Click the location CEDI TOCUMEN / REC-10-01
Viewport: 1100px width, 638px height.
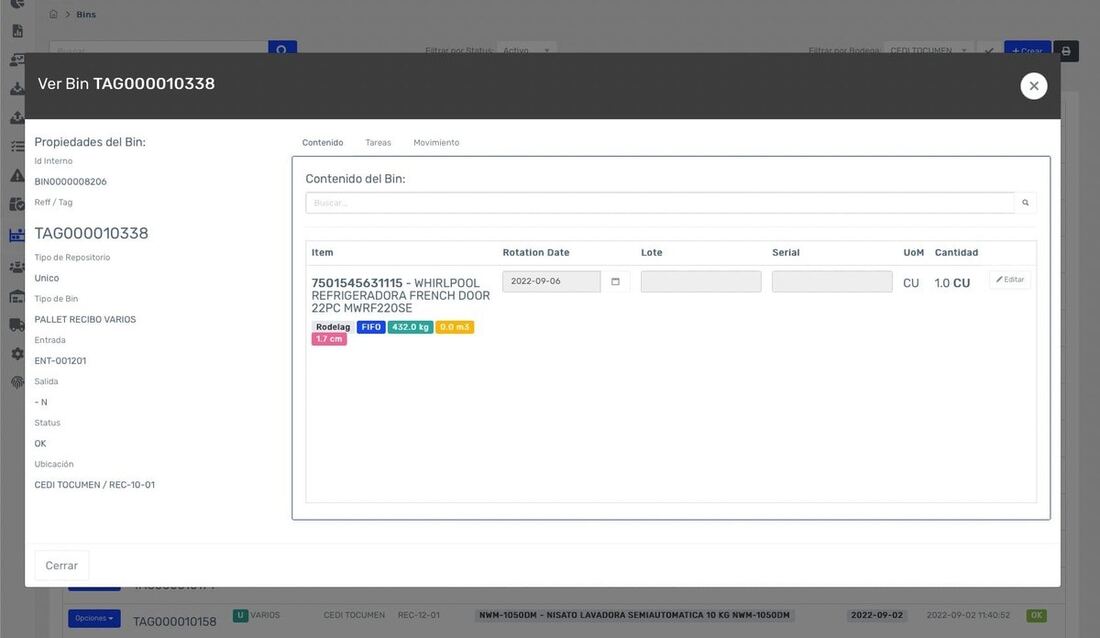pyautogui.click(x=95, y=485)
